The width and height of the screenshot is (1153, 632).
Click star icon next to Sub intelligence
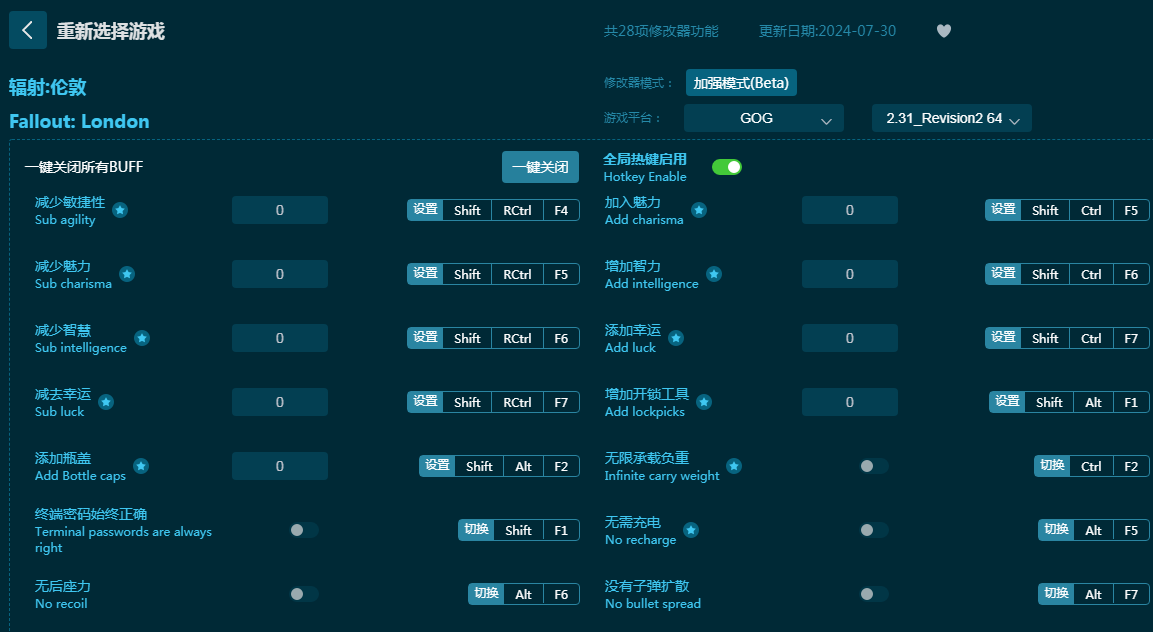[142, 338]
